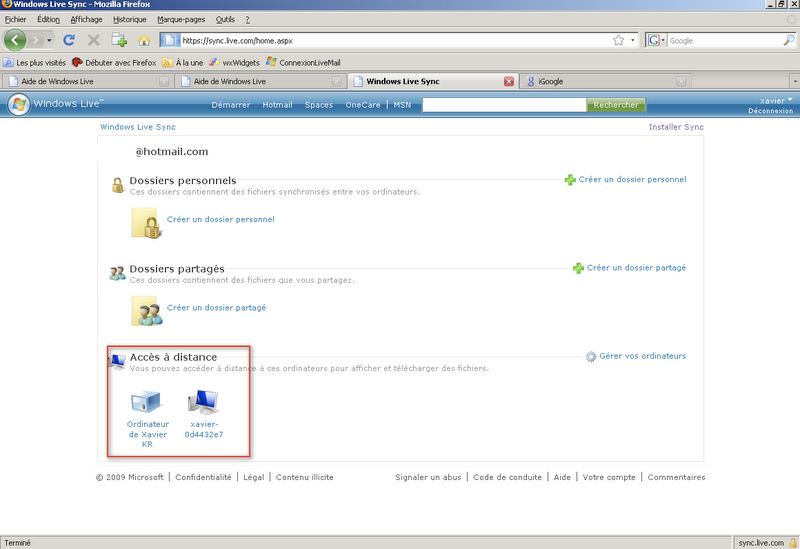Open the Outils menu
The image size is (800, 549).
[225, 19]
